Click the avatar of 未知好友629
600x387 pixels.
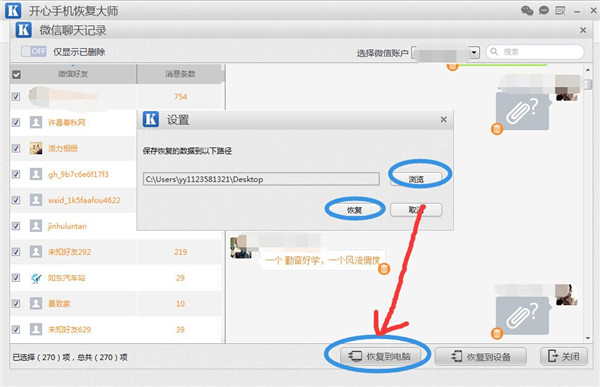36,329
